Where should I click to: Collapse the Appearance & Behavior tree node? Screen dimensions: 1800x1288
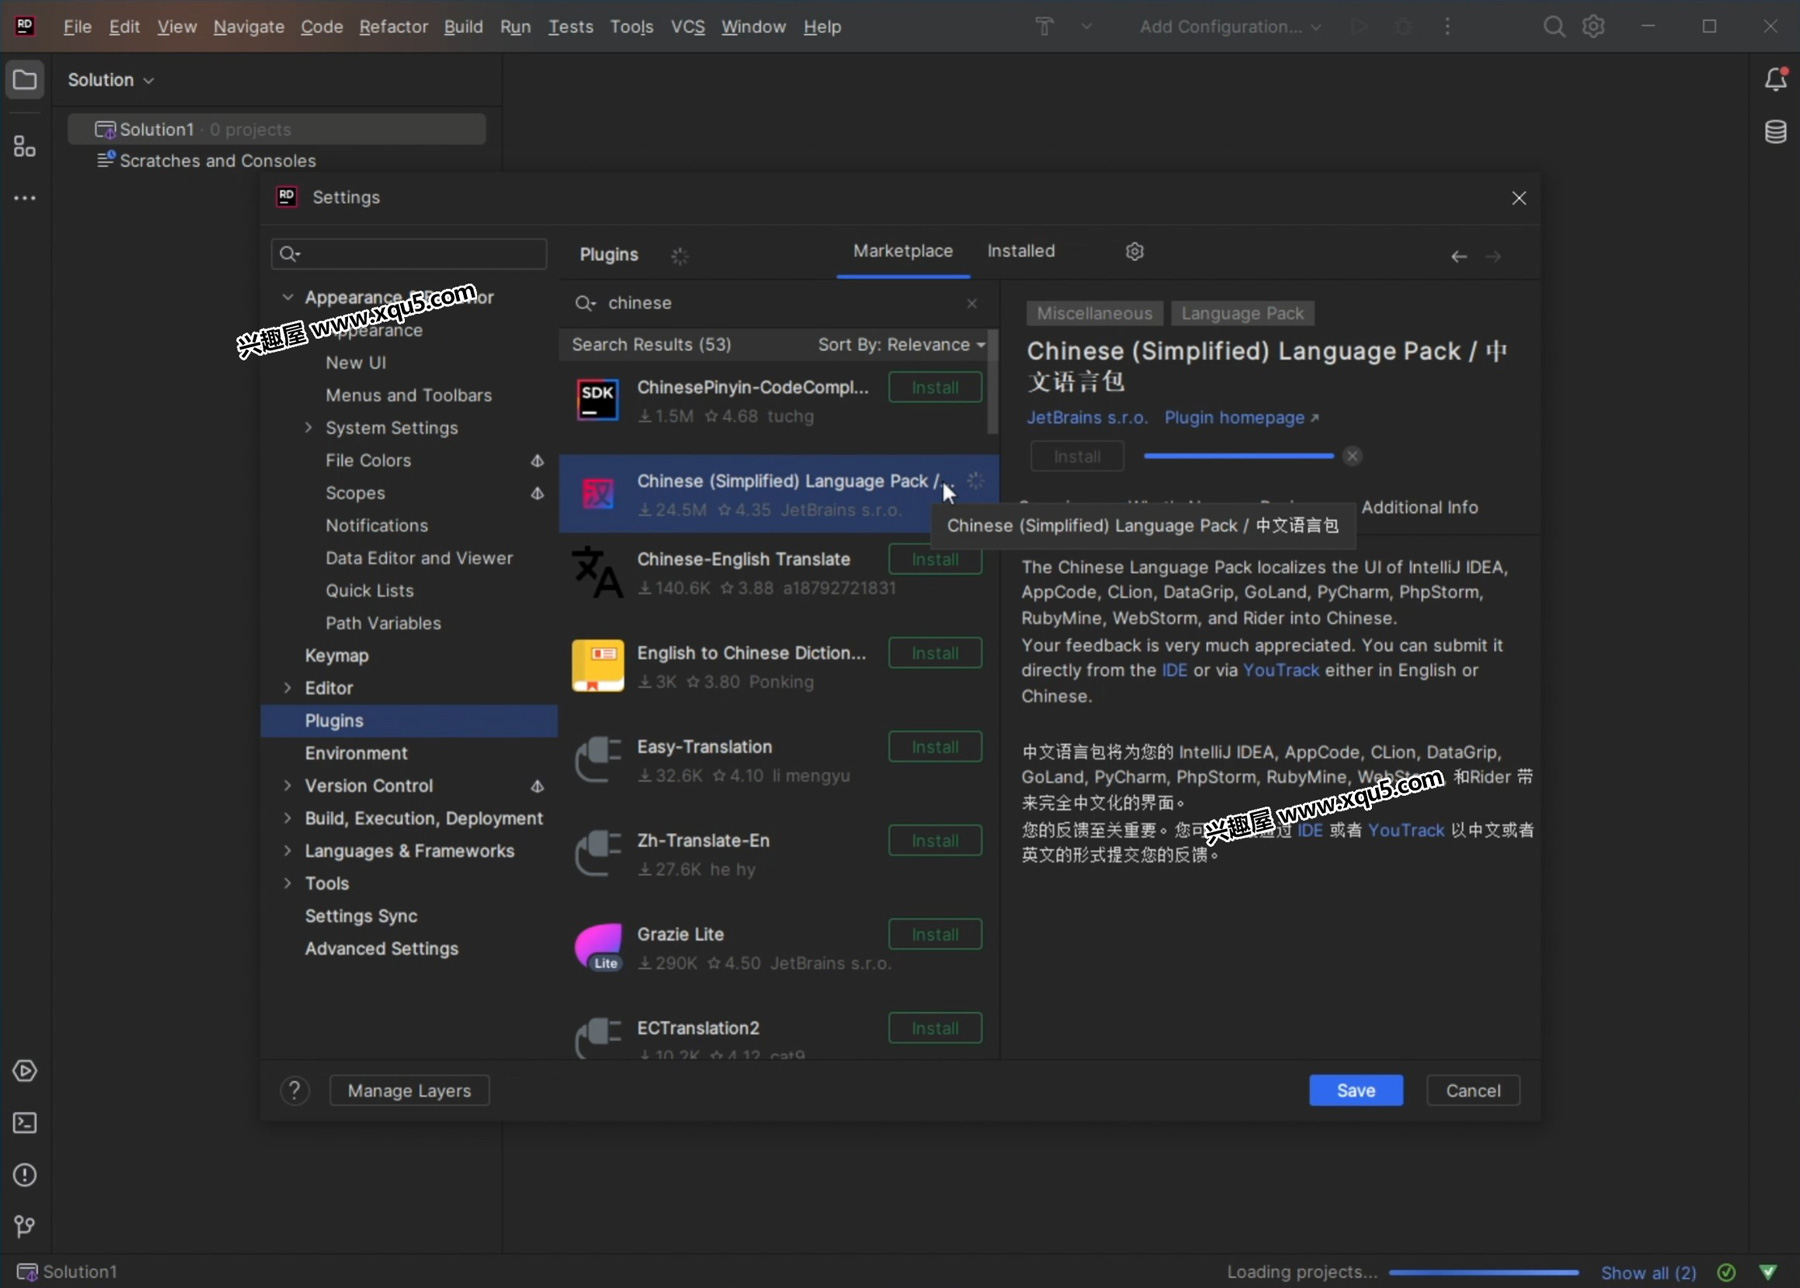[x=288, y=297]
